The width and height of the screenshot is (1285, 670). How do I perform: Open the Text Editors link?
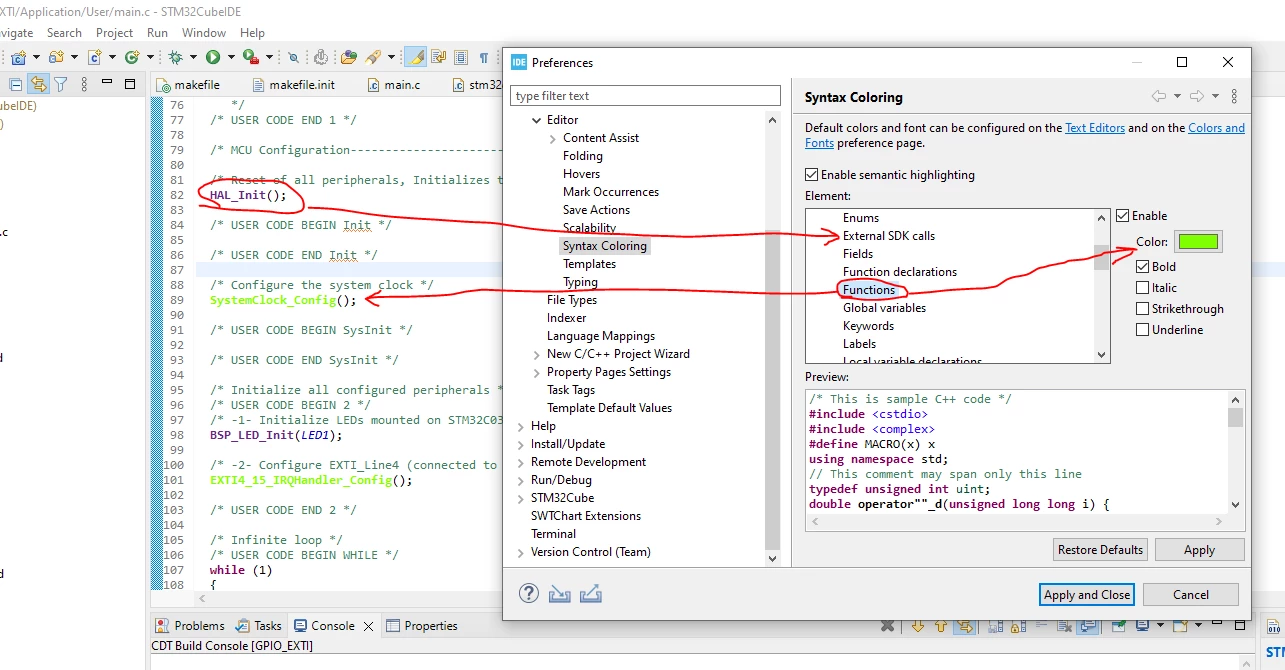point(1095,128)
